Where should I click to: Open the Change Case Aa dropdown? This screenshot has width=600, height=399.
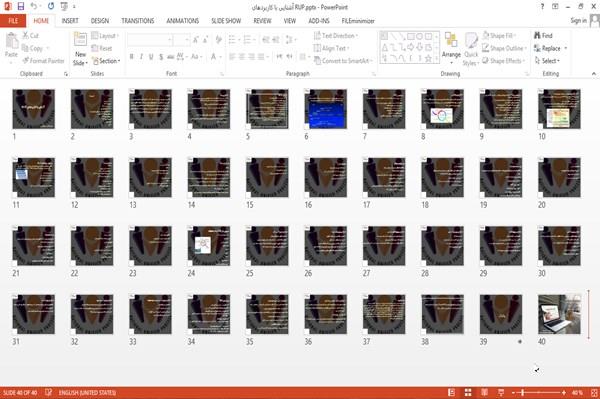click(196, 57)
